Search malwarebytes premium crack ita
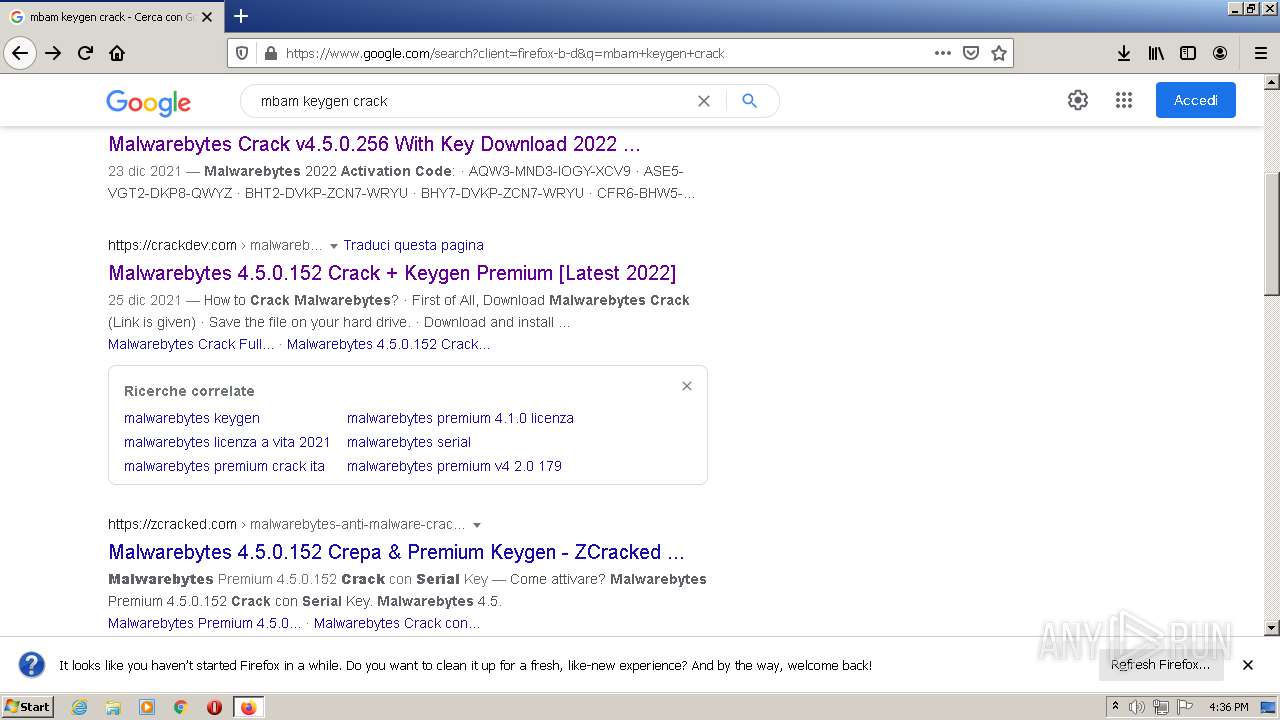This screenshot has height=720, width=1280. [224, 466]
